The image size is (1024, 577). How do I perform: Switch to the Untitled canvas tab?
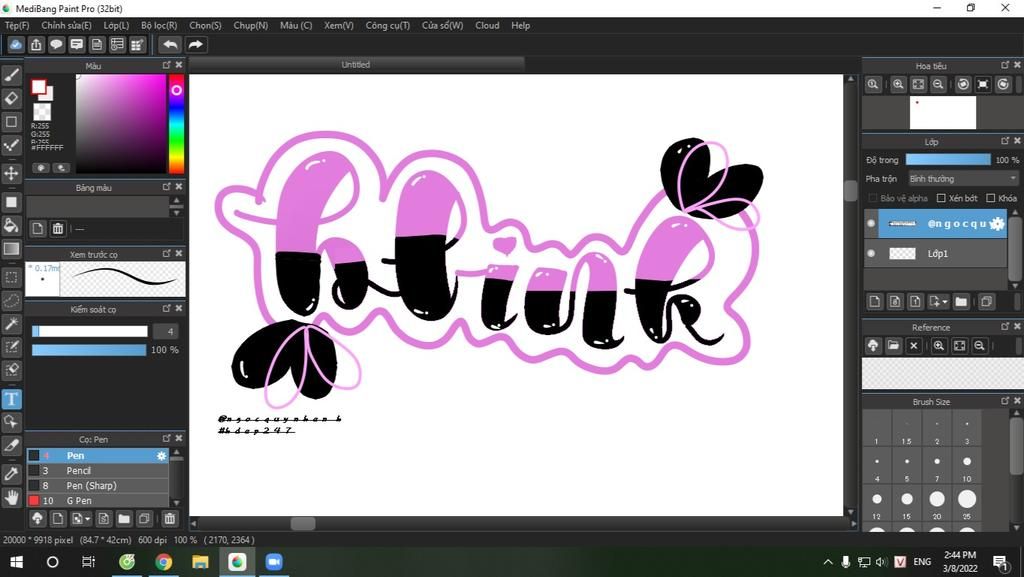click(356, 65)
